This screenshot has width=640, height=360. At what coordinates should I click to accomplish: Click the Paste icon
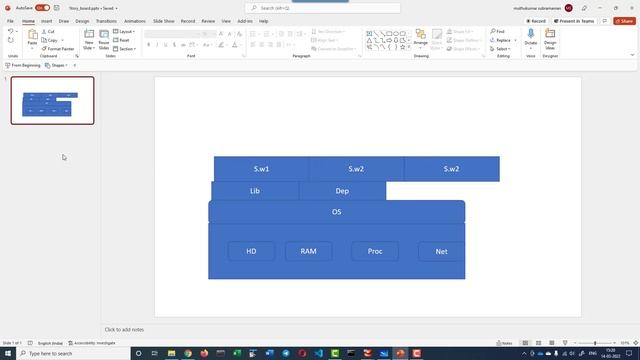click(33, 35)
